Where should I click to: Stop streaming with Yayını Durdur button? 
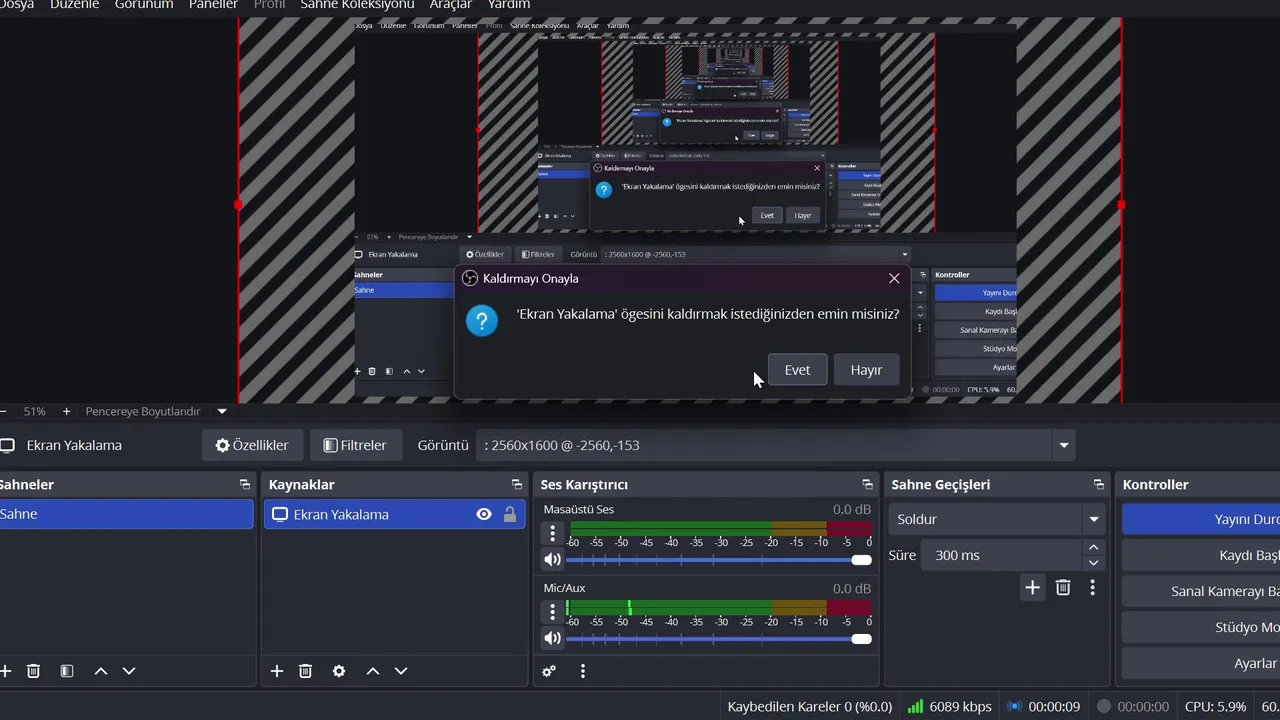pos(1201,519)
